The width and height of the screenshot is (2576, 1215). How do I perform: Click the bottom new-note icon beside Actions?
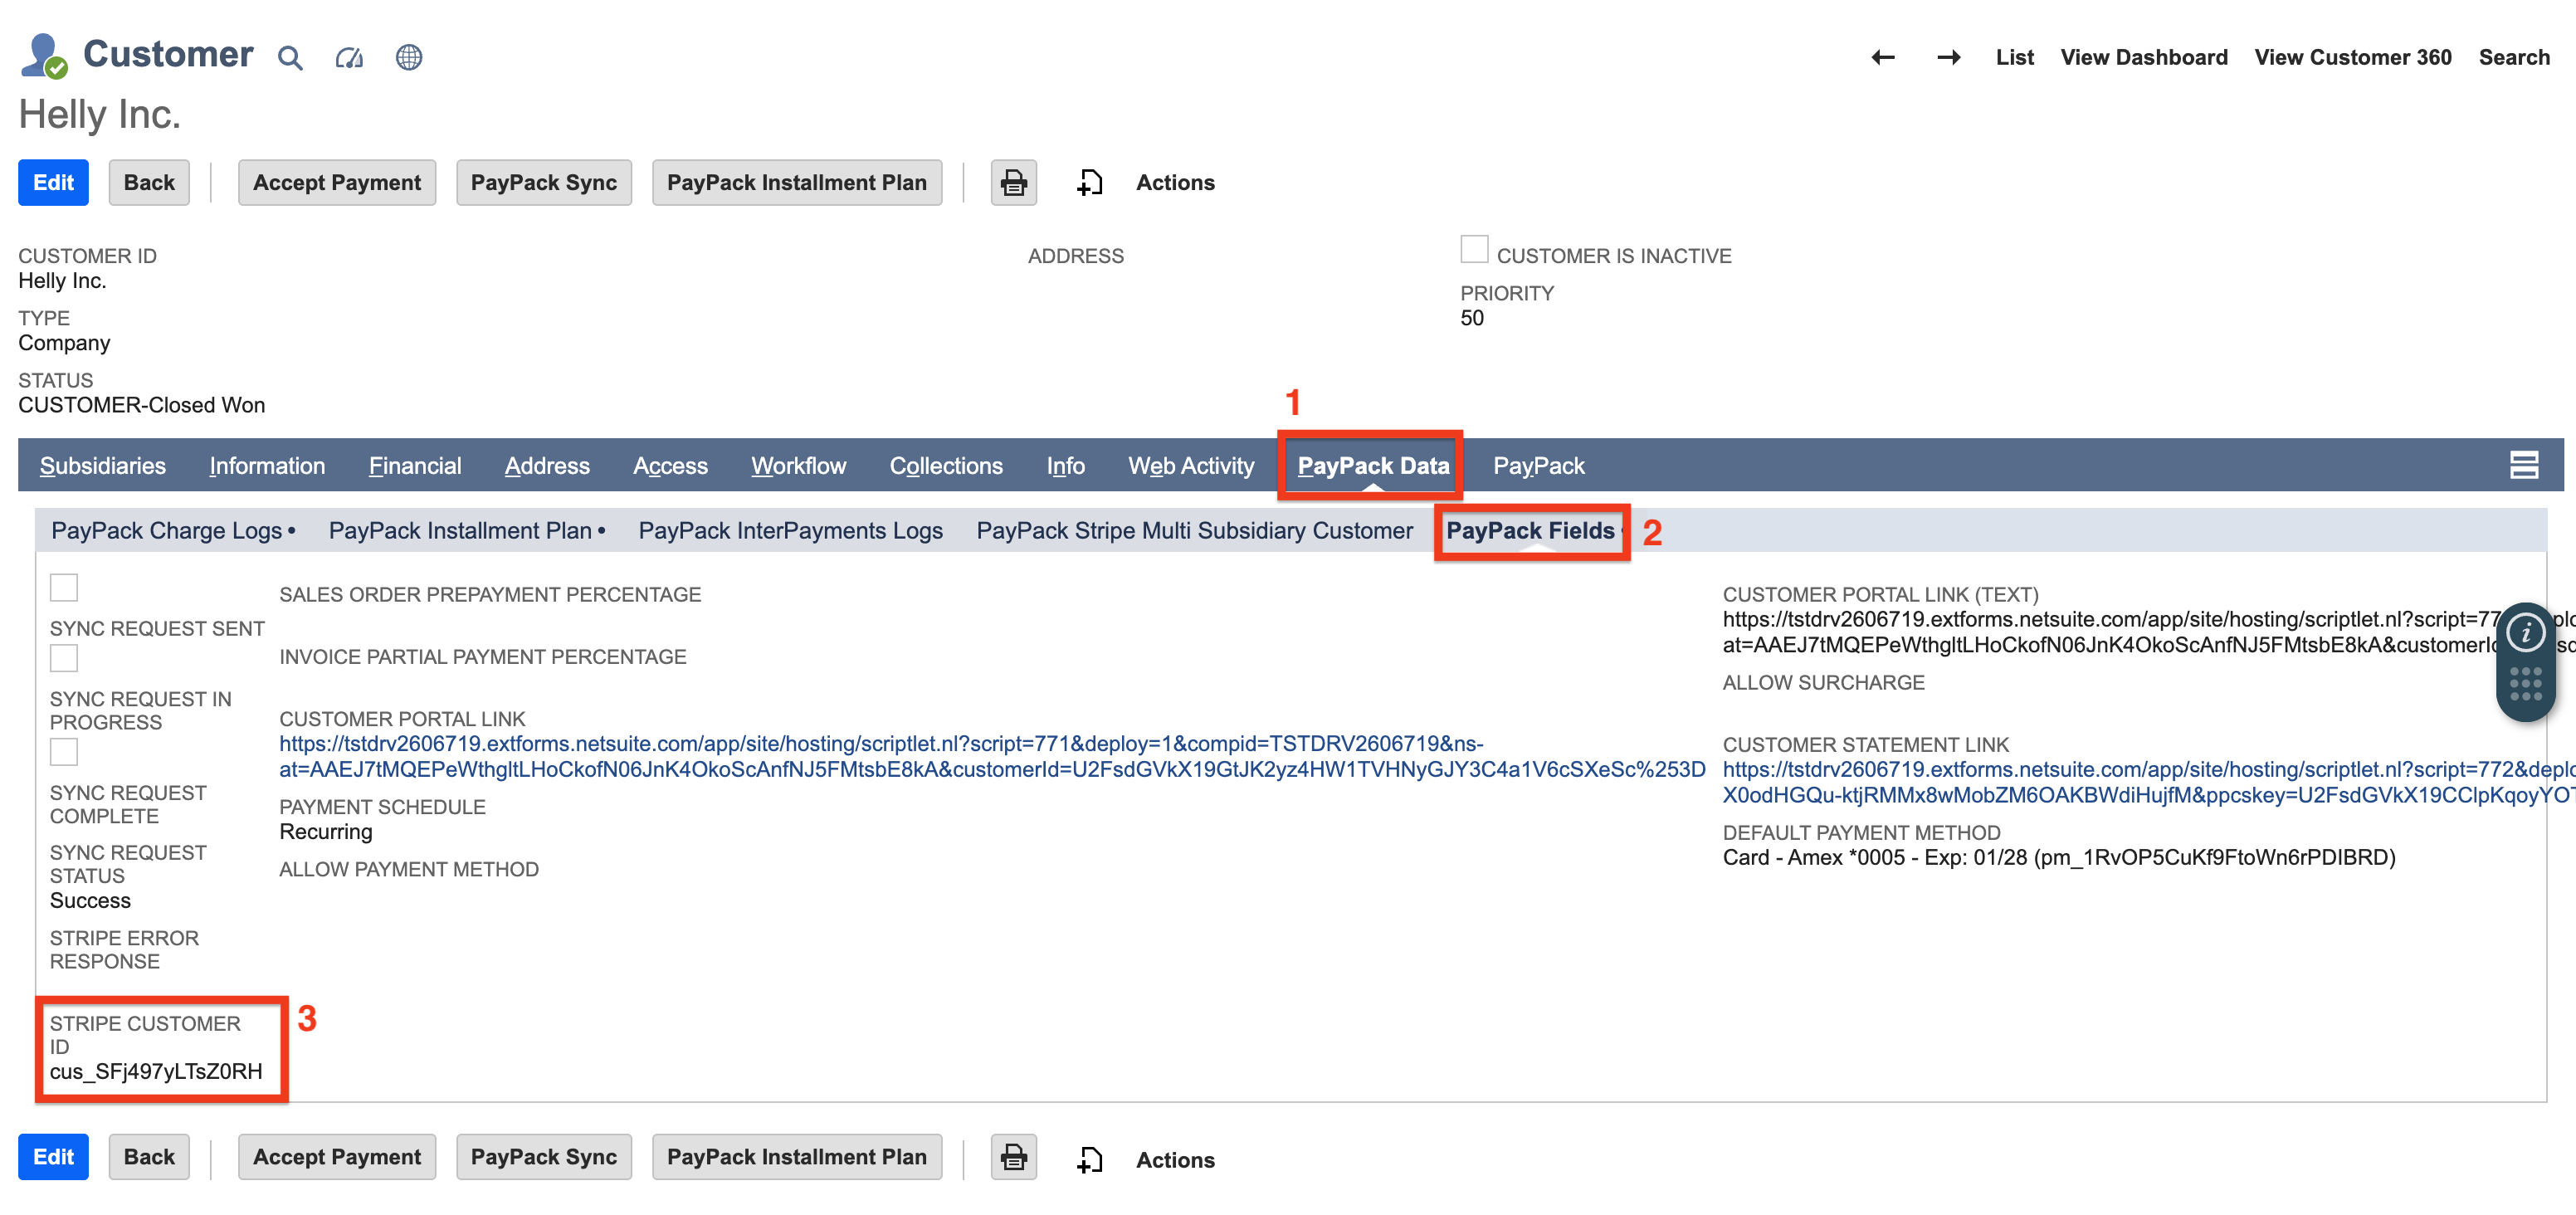pyautogui.click(x=1089, y=1160)
